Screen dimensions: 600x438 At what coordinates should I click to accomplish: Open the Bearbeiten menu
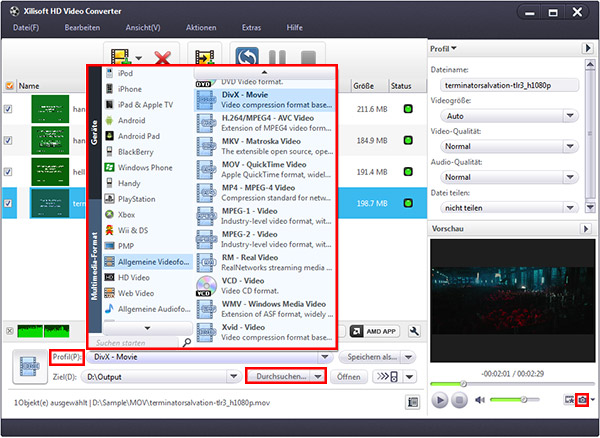[82, 28]
